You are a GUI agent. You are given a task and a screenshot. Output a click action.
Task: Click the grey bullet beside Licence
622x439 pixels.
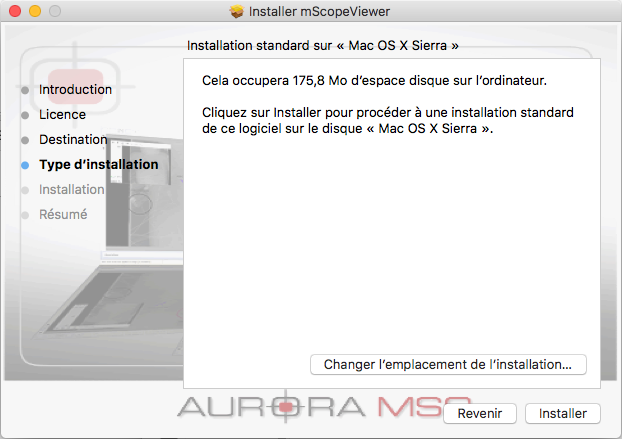[25, 115]
